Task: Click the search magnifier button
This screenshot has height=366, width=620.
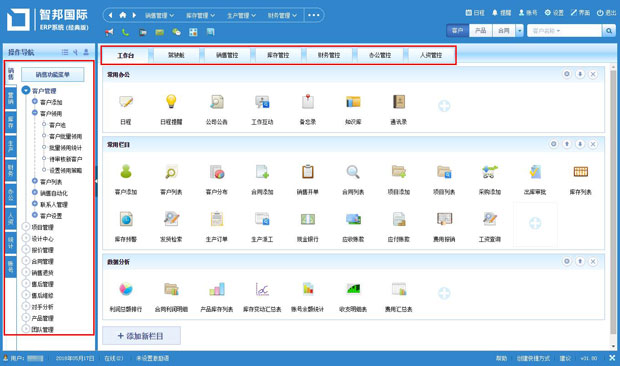Action: (x=609, y=30)
